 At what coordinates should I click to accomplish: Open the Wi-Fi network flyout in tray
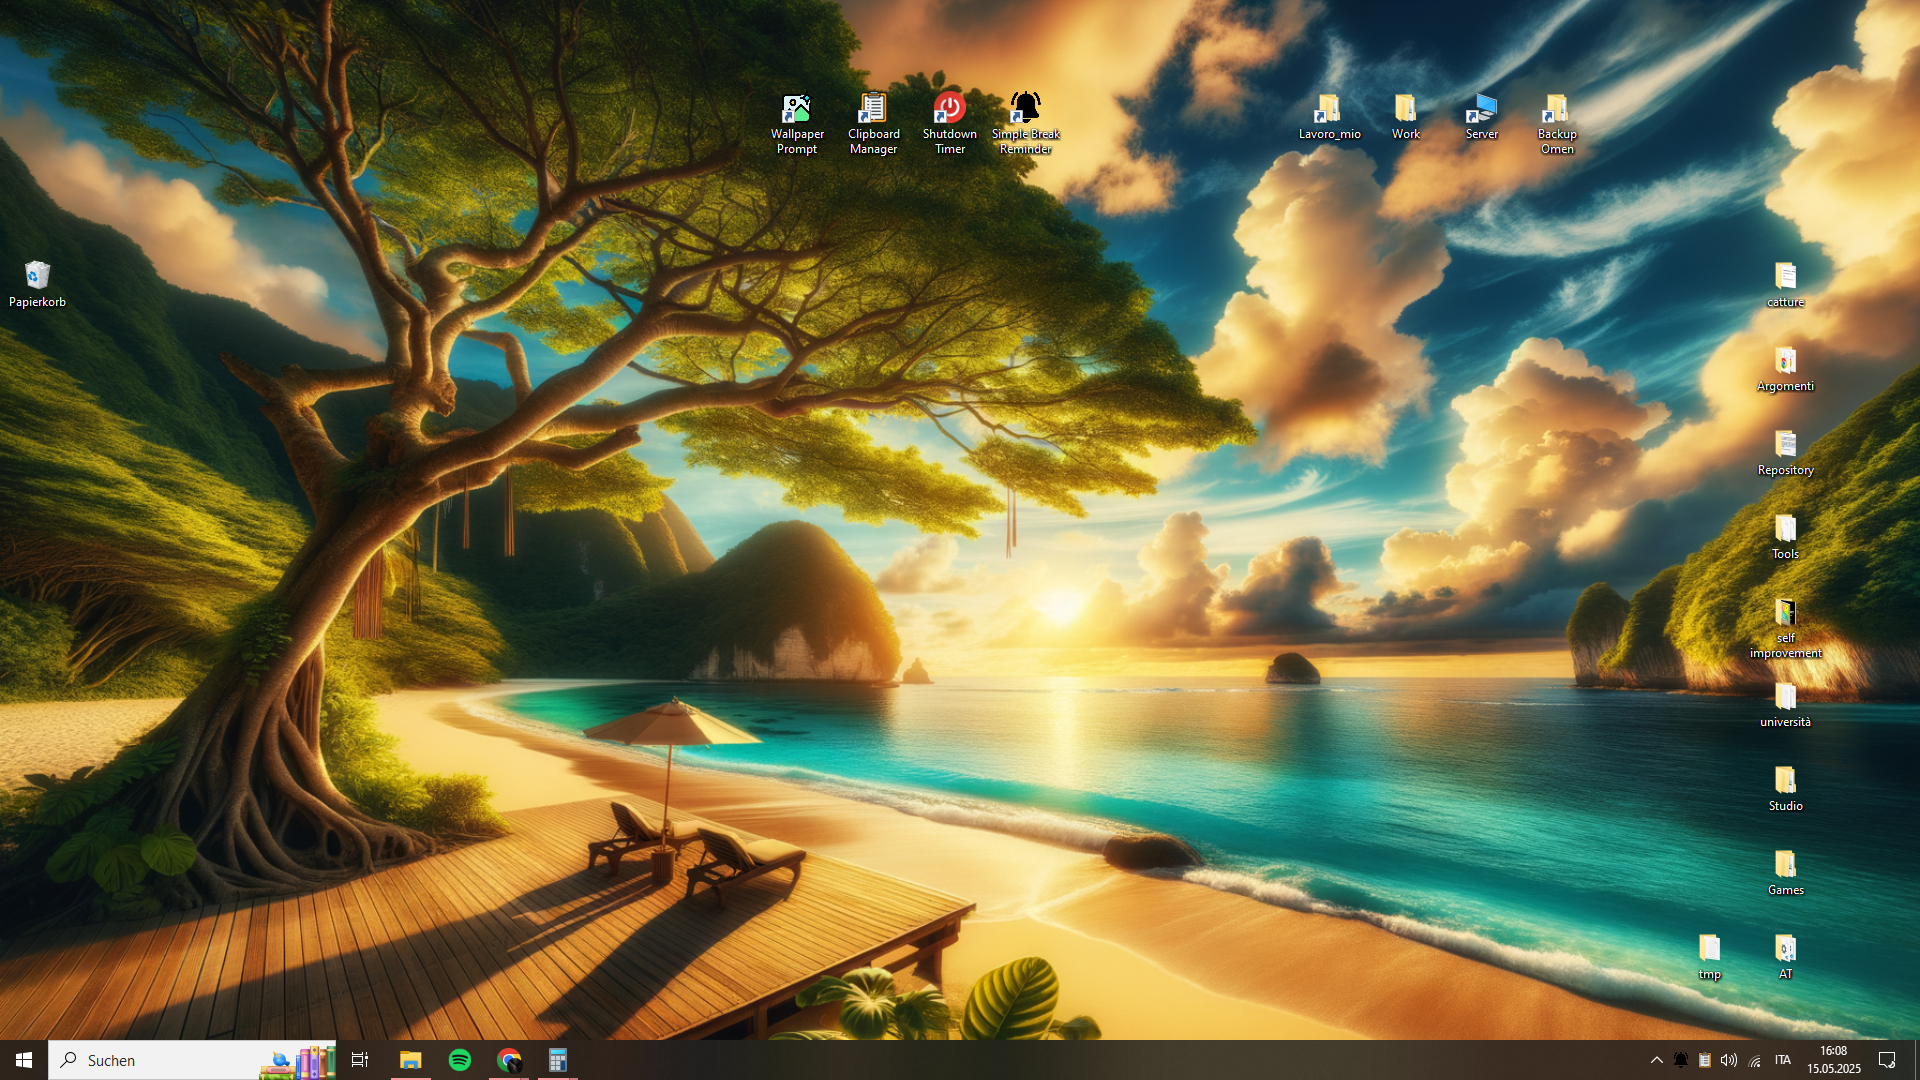pos(1754,1060)
